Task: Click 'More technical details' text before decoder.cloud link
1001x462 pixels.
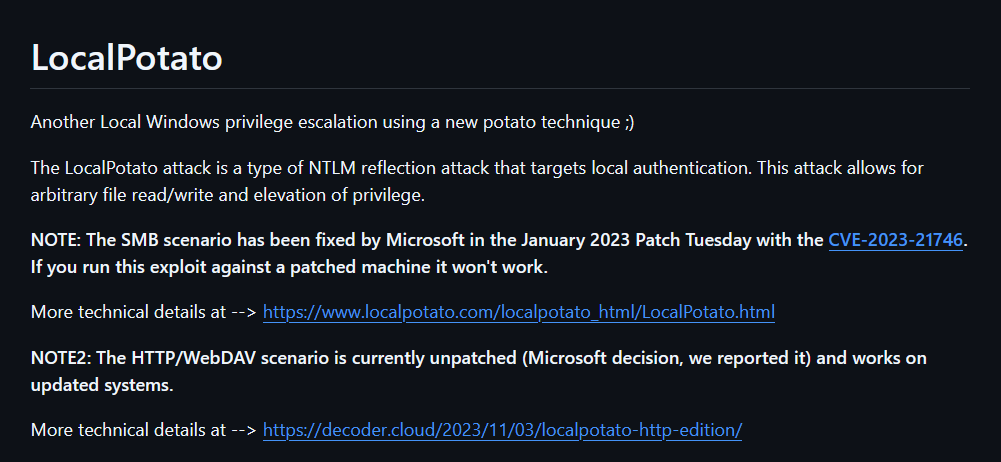Action: point(128,430)
